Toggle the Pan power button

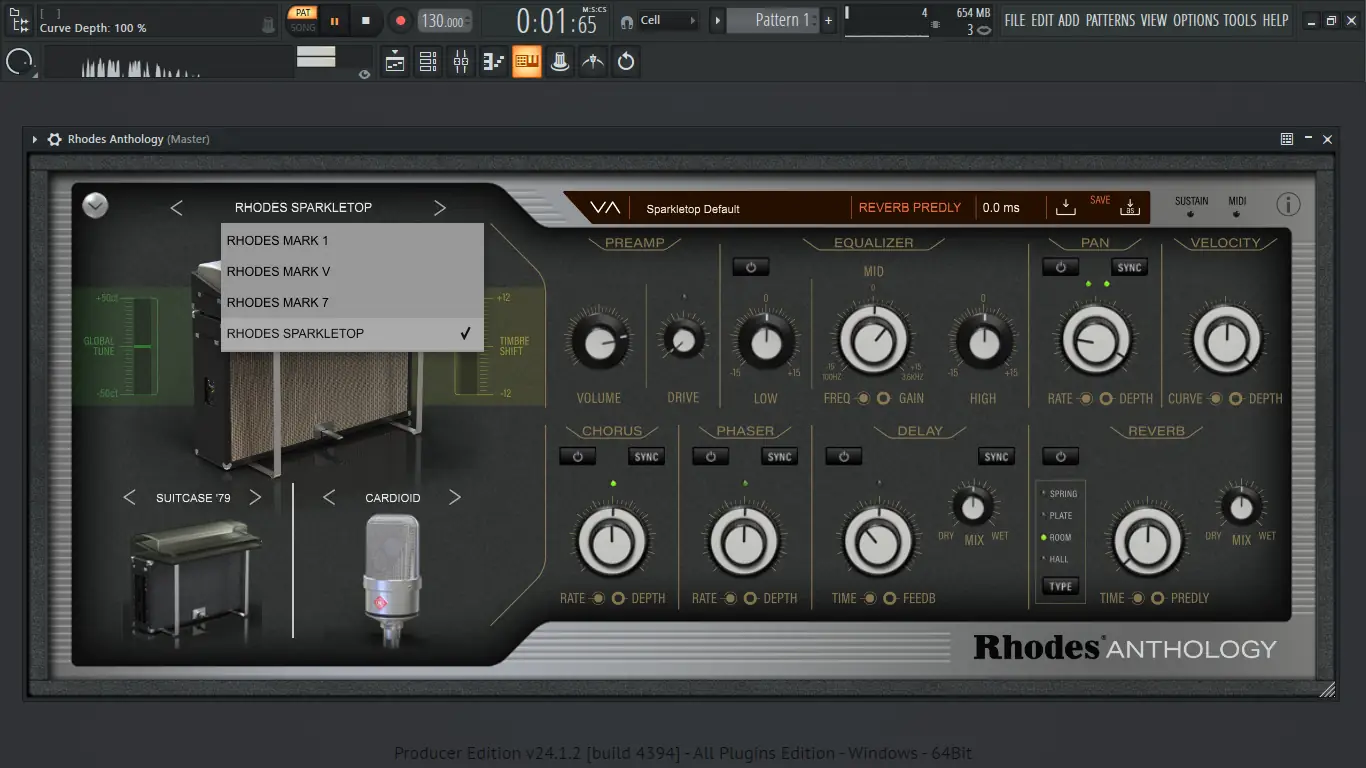click(x=1060, y=267)
